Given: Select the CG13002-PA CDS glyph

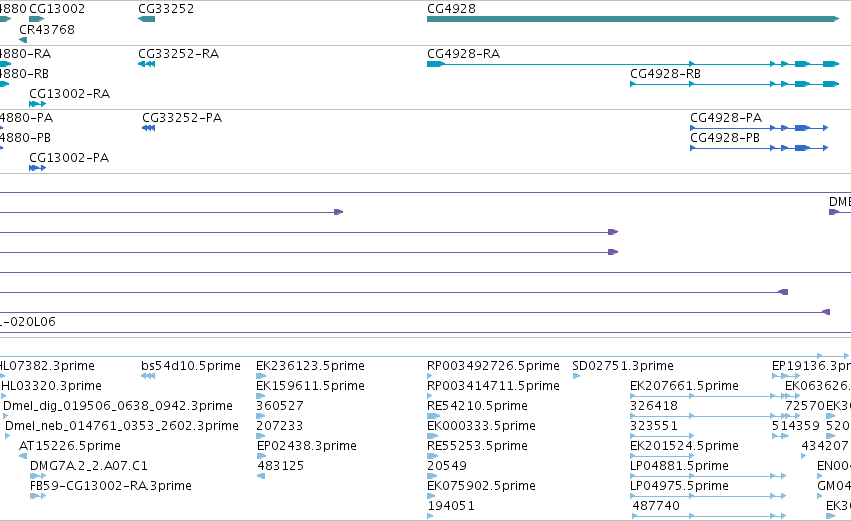Looking at the screenshot, I should click(x=37, y=168).
